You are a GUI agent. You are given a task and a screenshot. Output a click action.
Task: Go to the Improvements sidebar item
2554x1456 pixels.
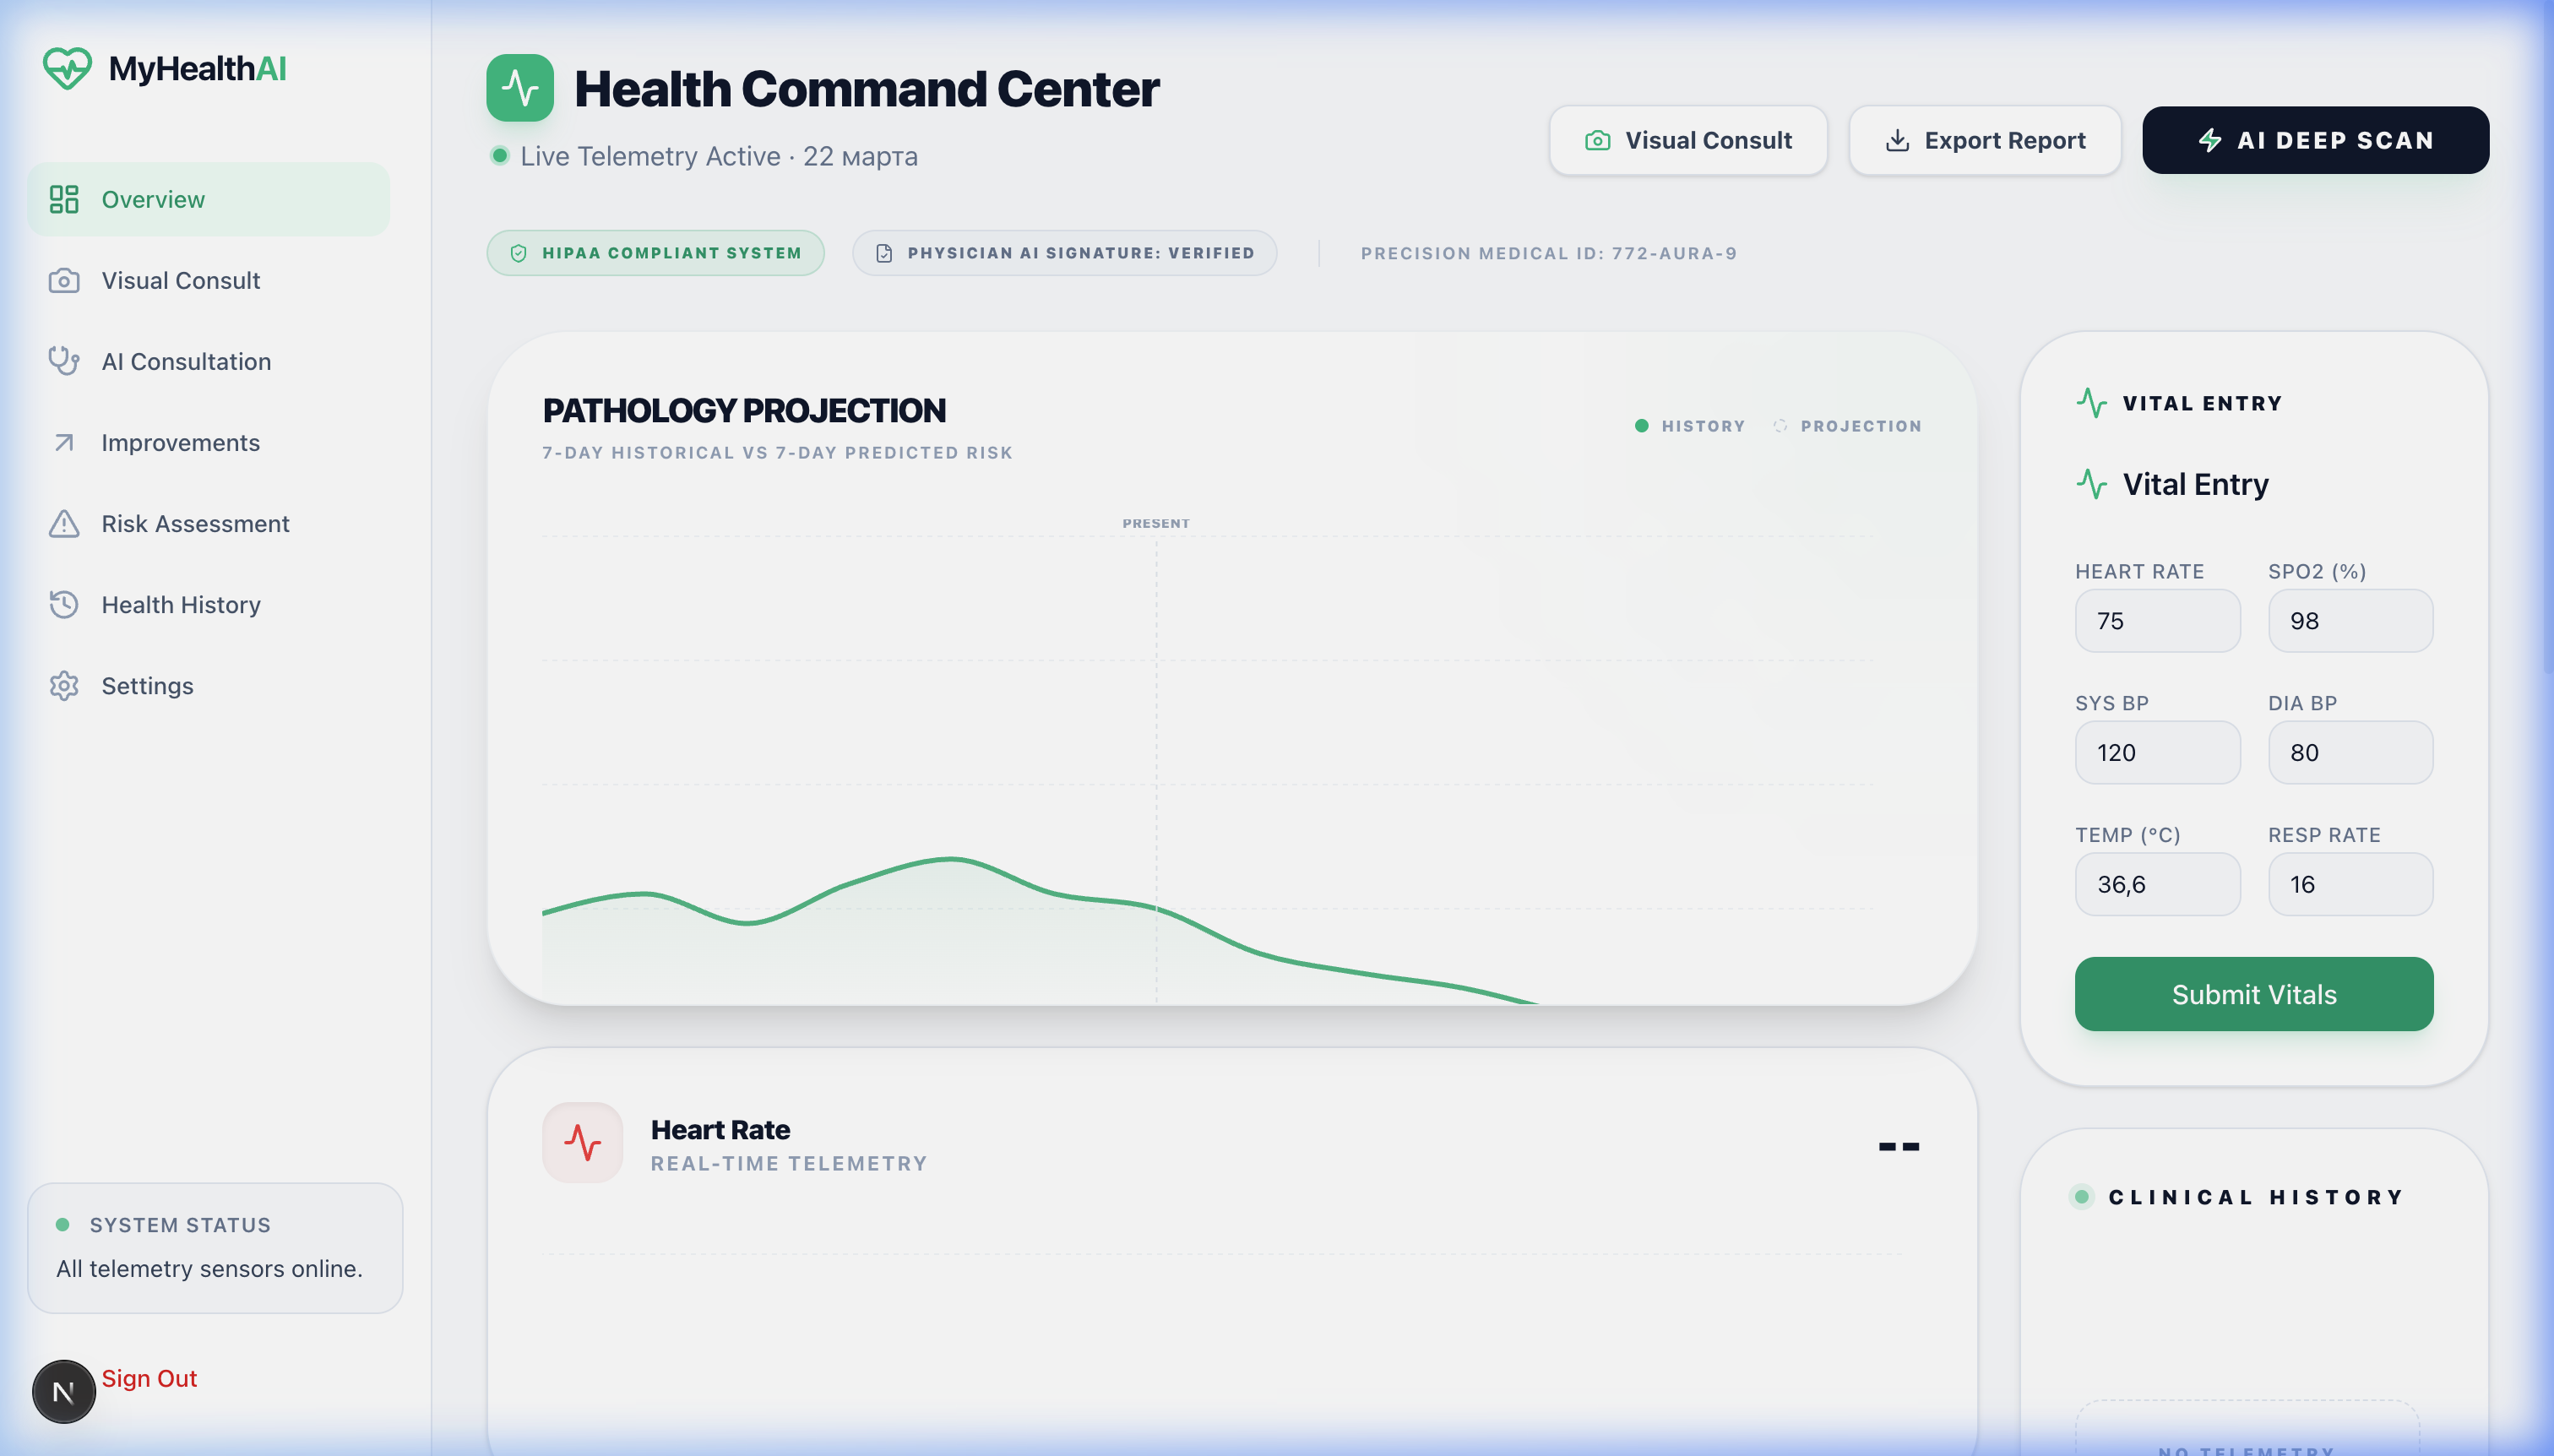pyautogui.click(x=180, y=442)
